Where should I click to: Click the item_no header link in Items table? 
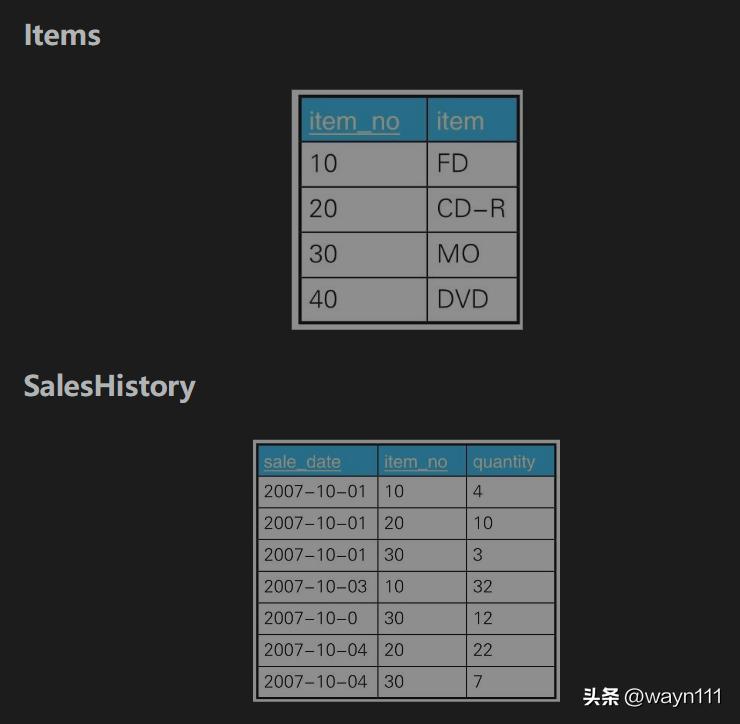coord(354,121)
